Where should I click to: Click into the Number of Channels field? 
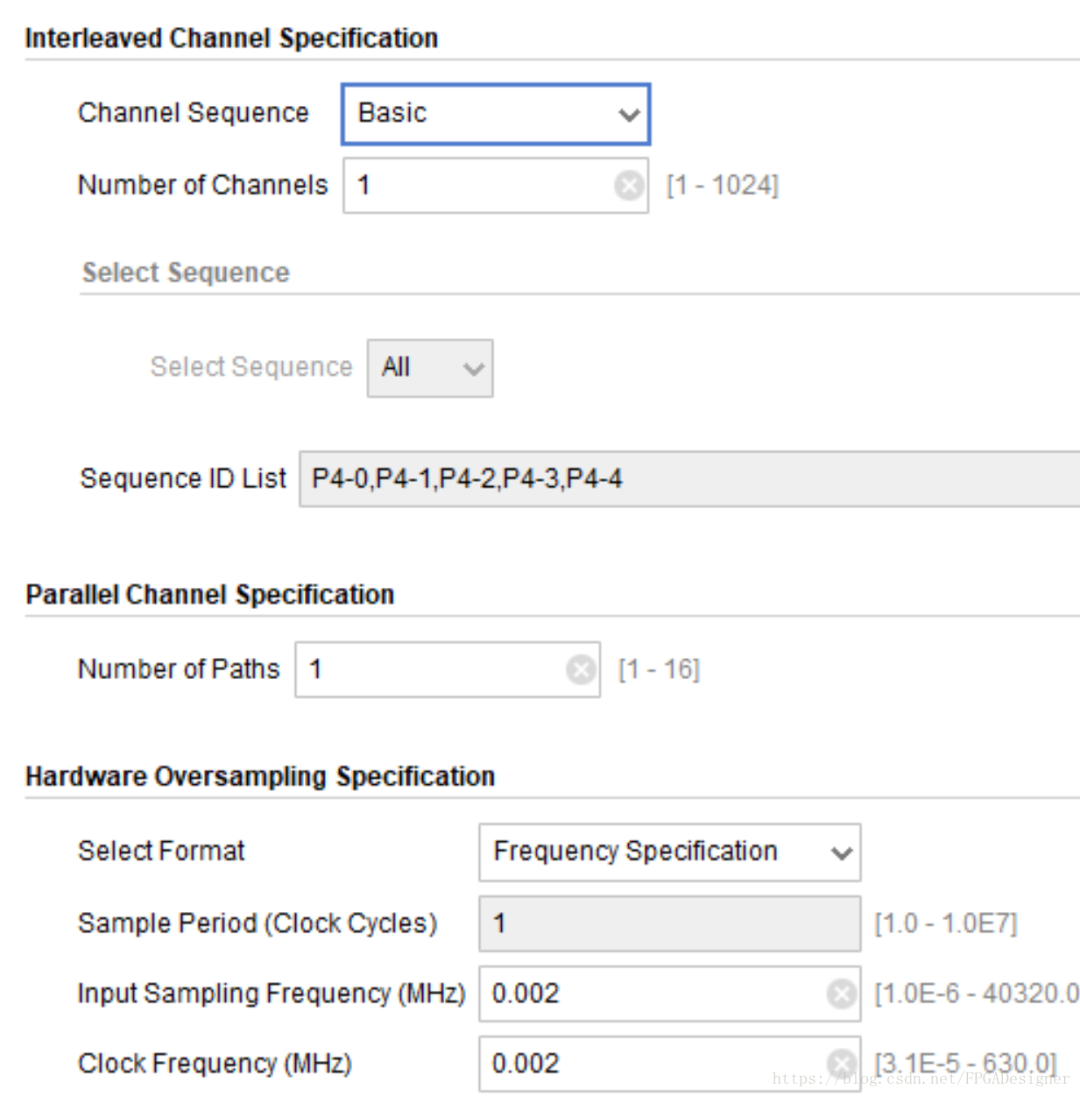(480, 186)
